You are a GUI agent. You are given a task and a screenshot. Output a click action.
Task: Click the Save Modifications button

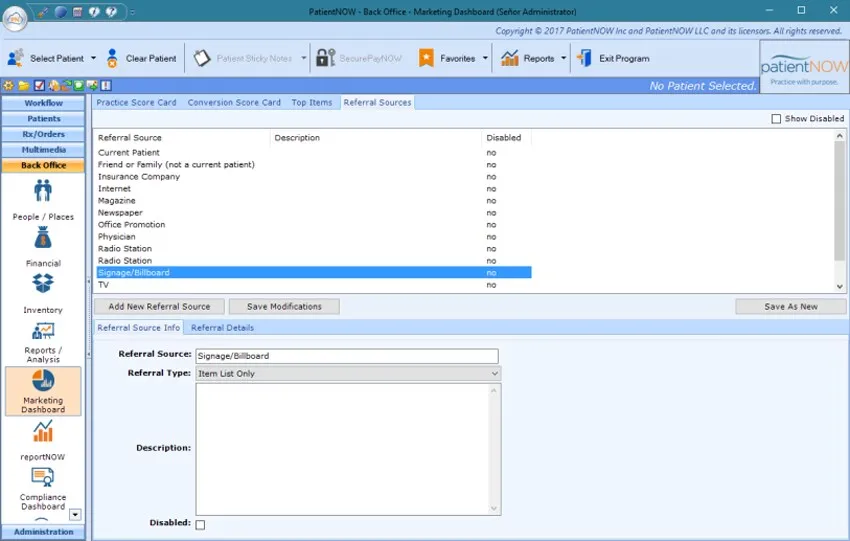pyautogui.click(x=284, y=306)
